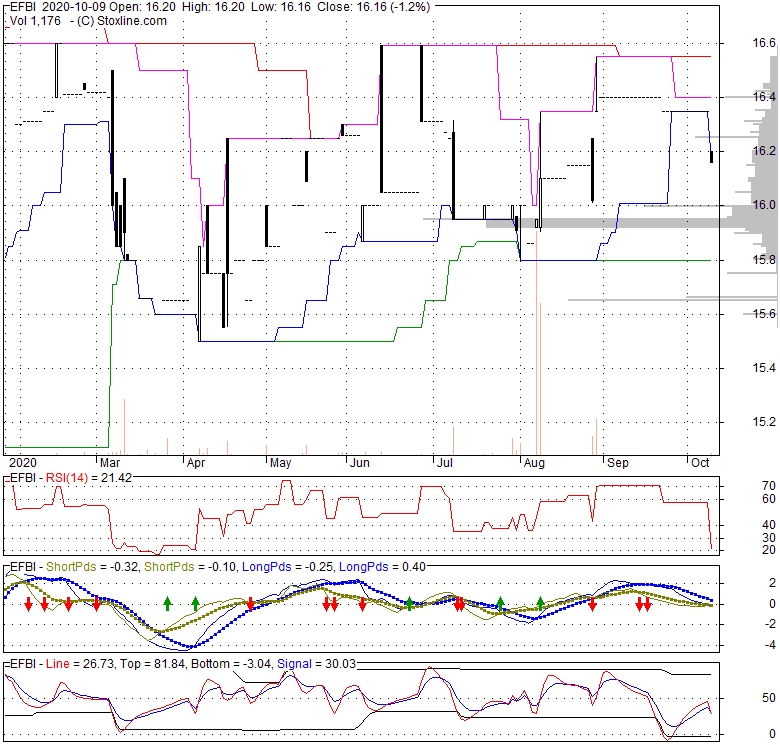Click the Apr date axis label
The width and height of the screenshot is (780, 745).
tap(195, 463)
